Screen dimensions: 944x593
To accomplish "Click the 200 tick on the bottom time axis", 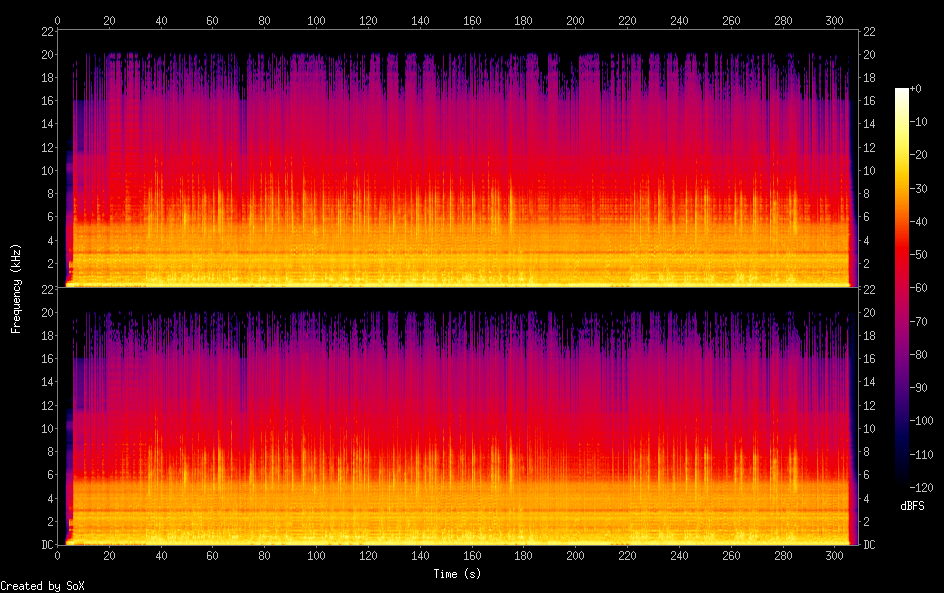I will (575, 557).
